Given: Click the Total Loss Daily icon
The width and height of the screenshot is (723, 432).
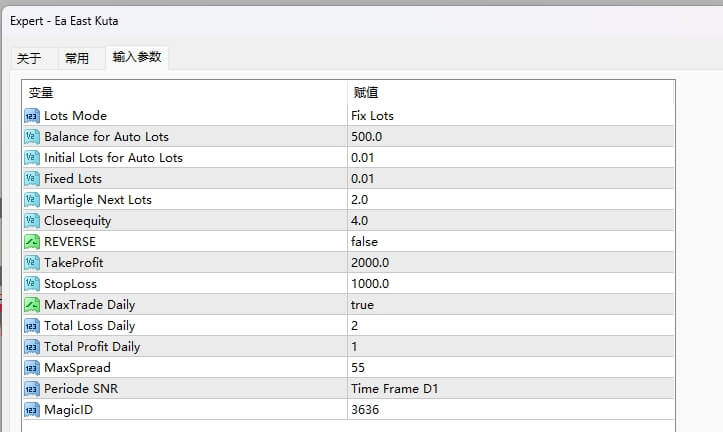Looking at the screenshot, I should (31, 326).
